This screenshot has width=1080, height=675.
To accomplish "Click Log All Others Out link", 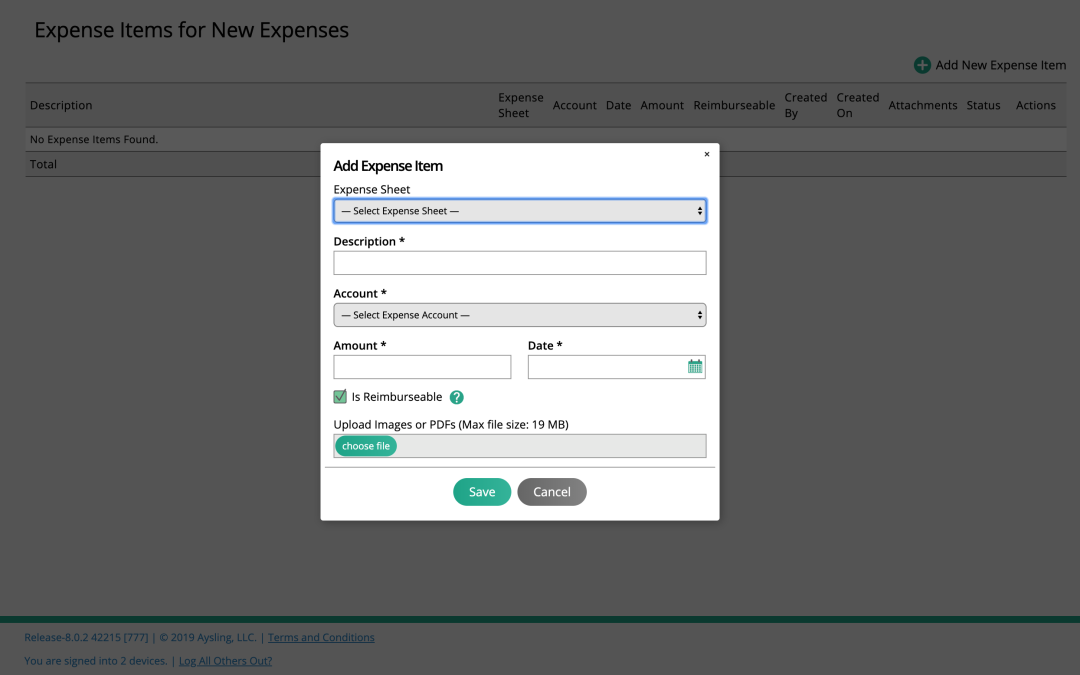I will [x=225, y=661].
